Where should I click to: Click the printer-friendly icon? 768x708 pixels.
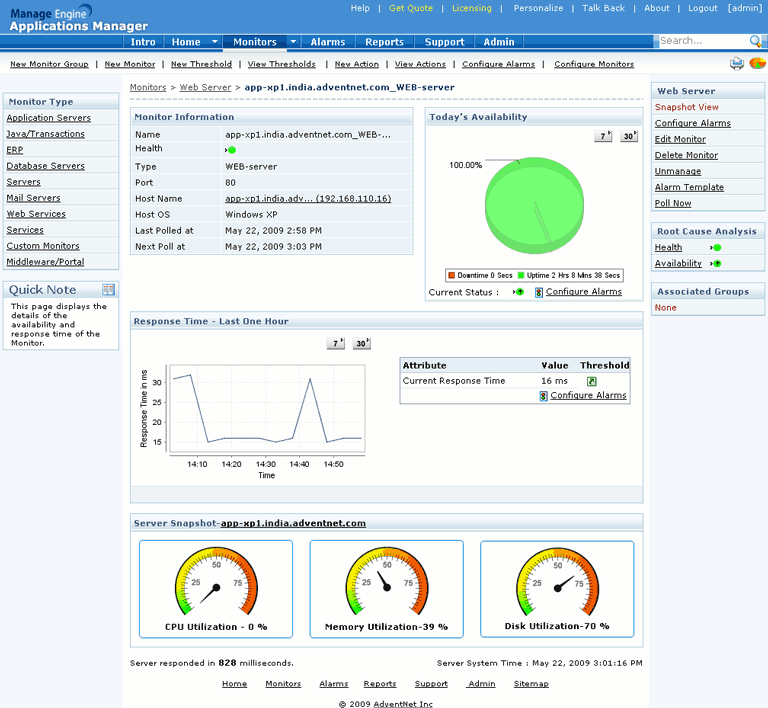click(737, 64)
